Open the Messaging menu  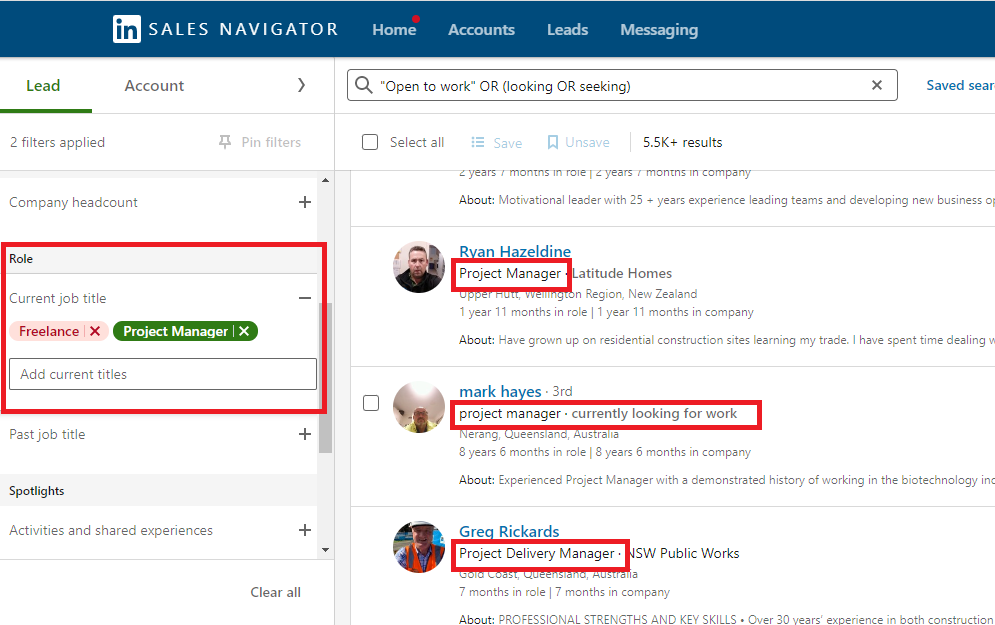click(x=659, y=30)
